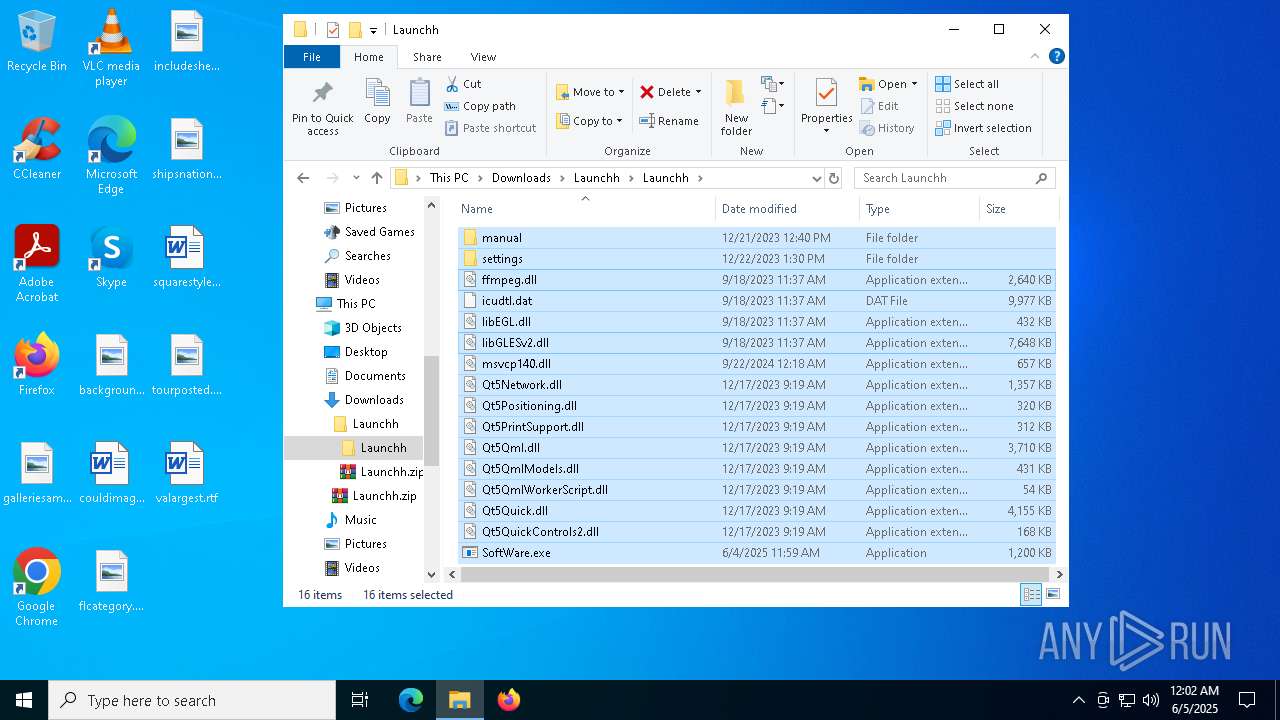The height and width of the screenshot is (720, 1280).
Task: Click Cut in the Clipboard group
Action: [x=463, y=84]
